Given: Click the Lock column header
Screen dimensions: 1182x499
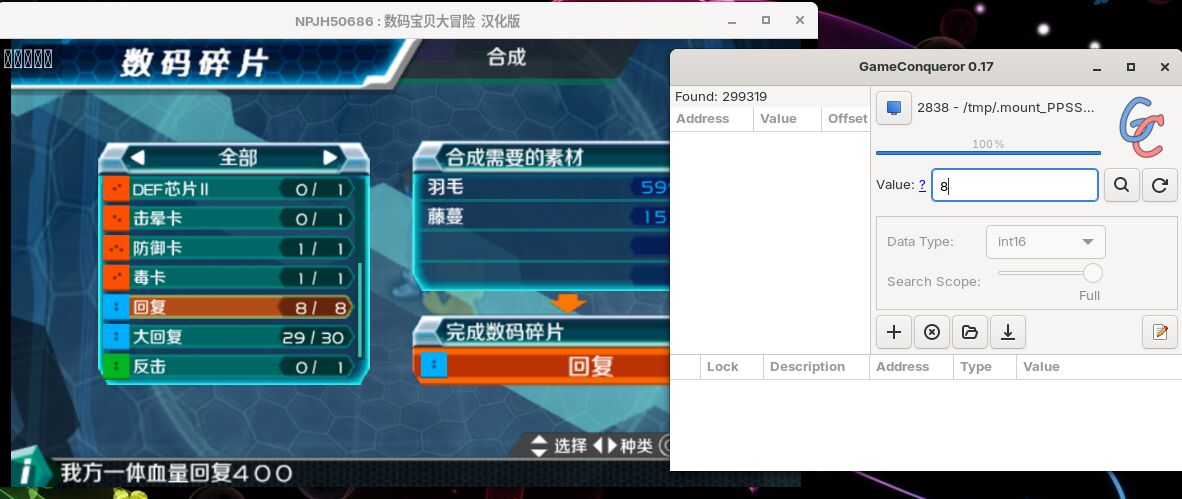Looking at the screenshot, I should pyautogui.click(x=722, y=366).
